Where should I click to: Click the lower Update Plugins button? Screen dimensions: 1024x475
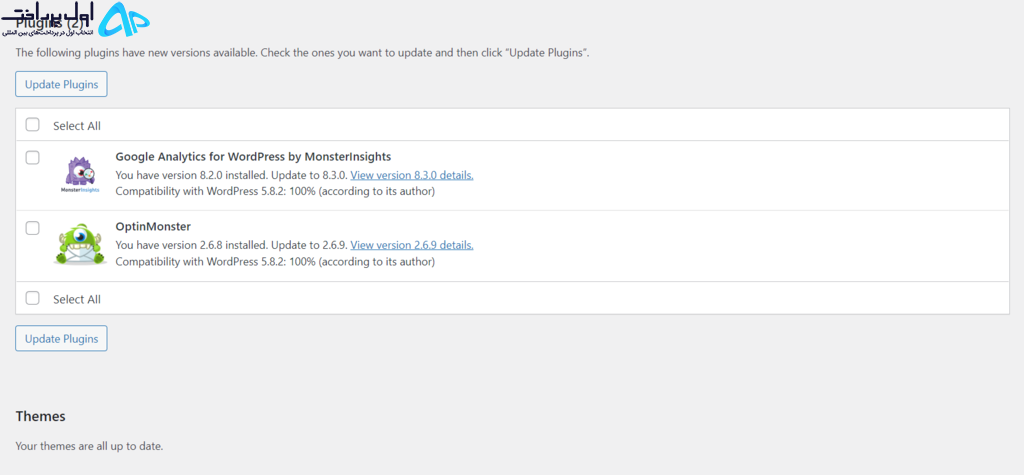[61, 338]
